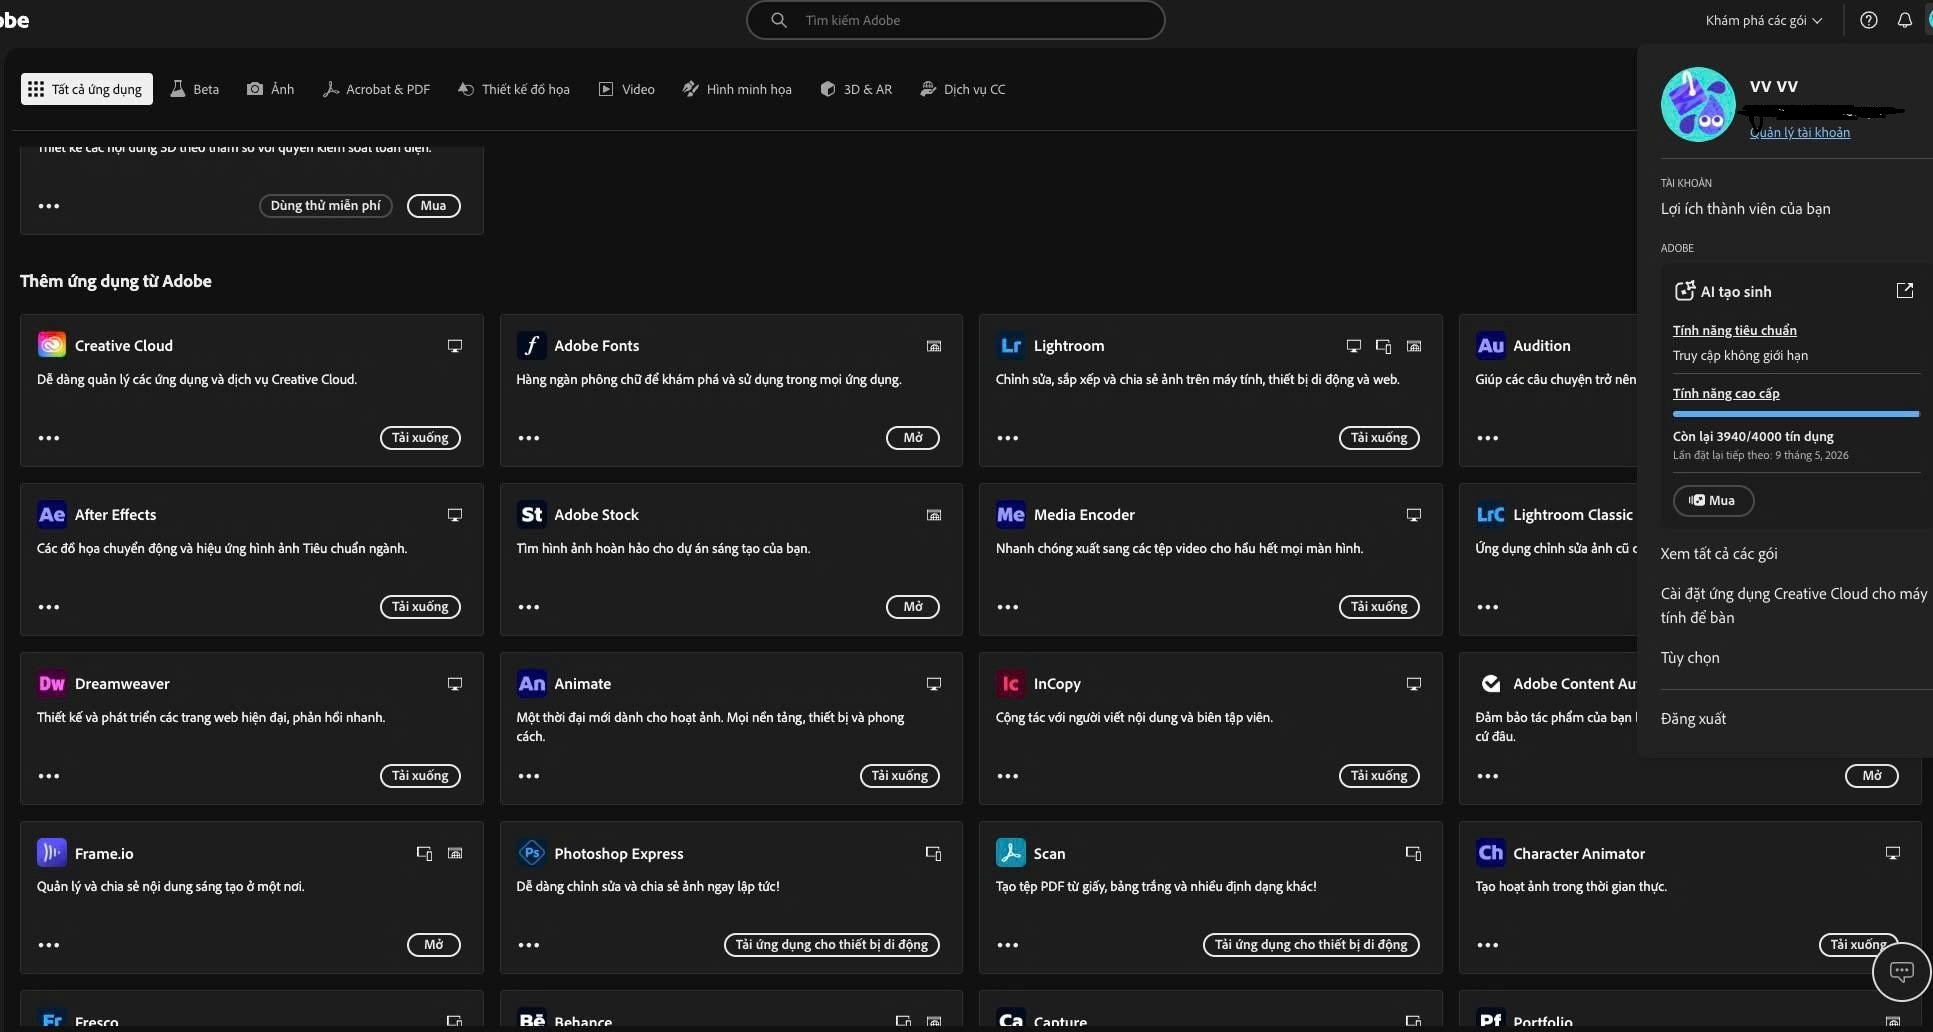Open the help question mark icon
The image size is (1933, 1032).
1868,20
